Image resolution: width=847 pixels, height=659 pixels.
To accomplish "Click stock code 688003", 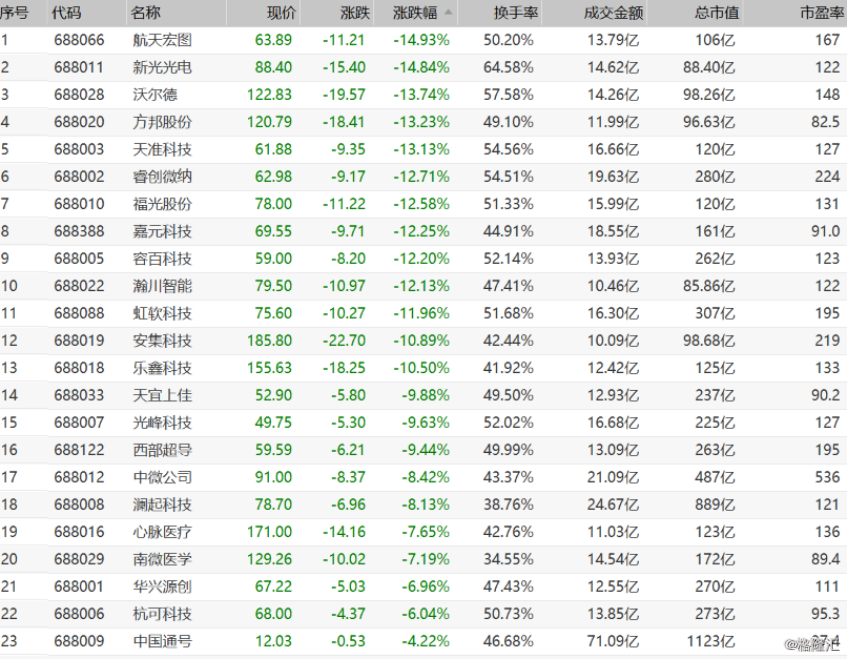I will click(x=79, y=150).
